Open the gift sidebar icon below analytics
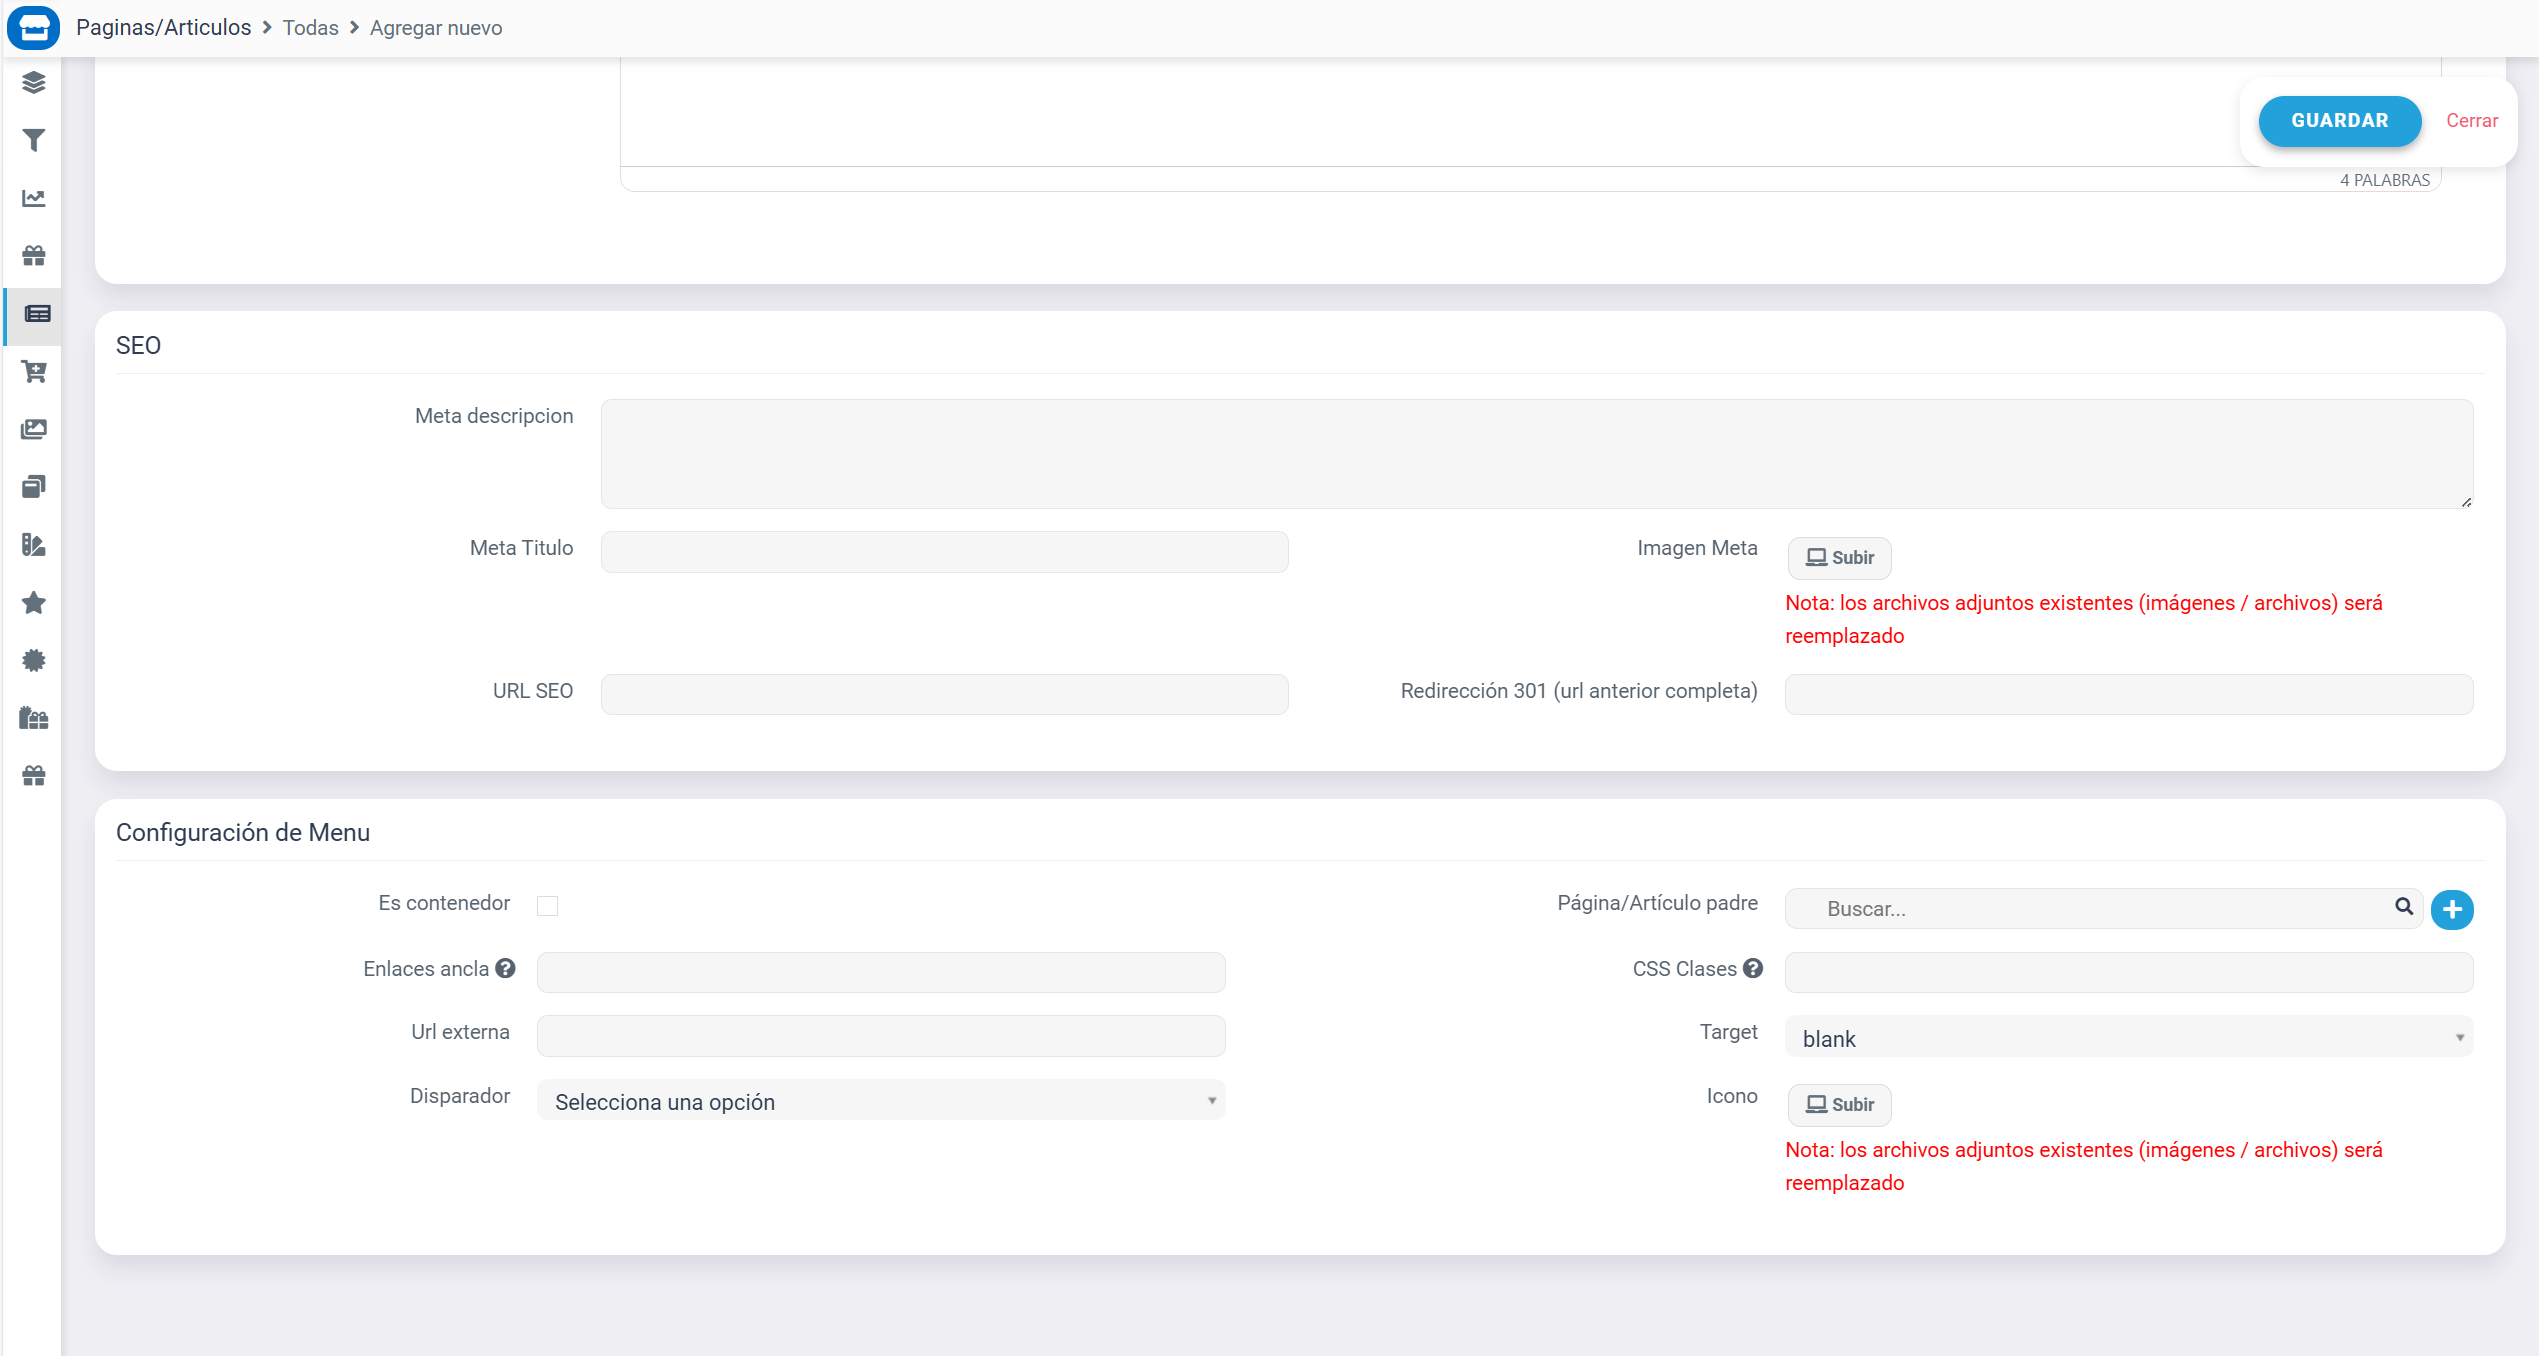 (34, 256)
